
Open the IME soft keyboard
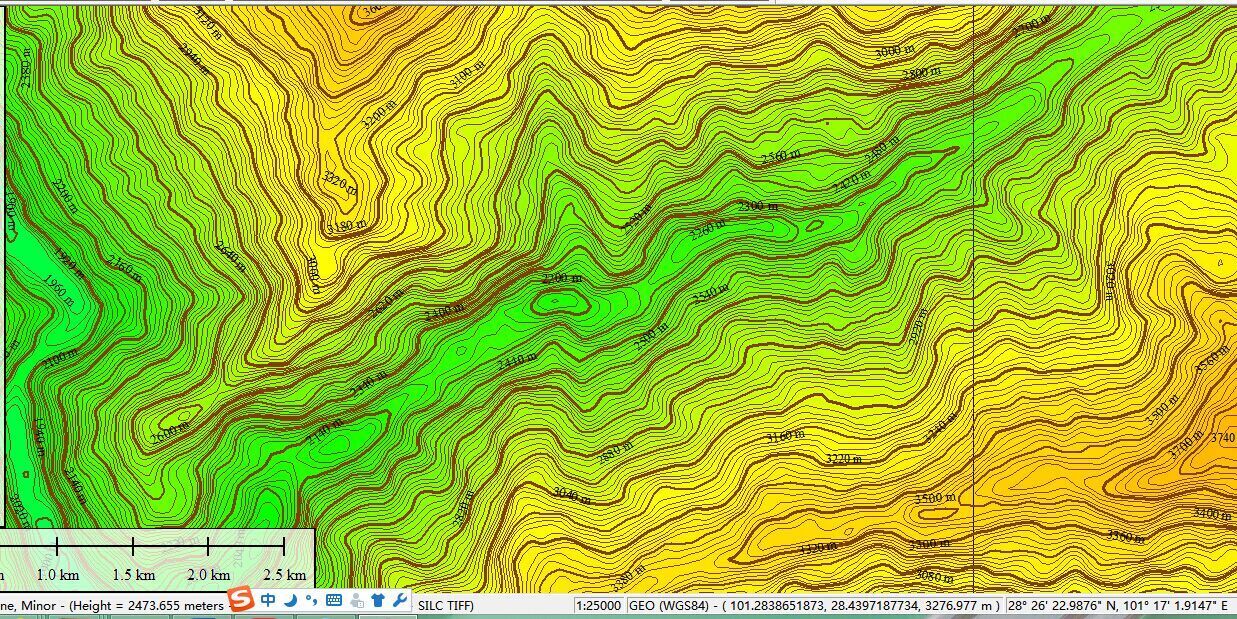coord(334,600)
